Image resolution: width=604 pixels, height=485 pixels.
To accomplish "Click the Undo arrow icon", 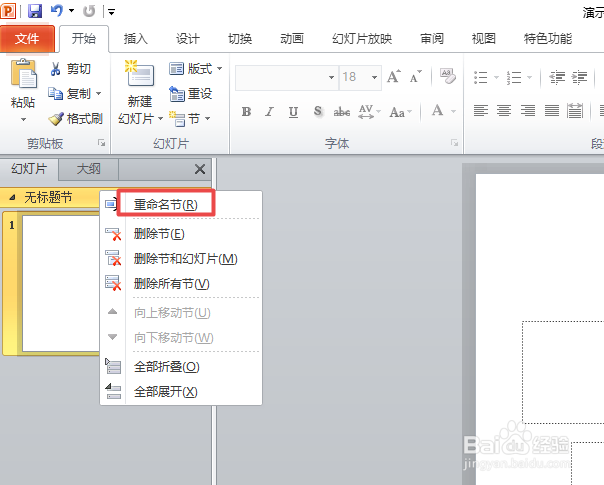I will click(56, 11).
